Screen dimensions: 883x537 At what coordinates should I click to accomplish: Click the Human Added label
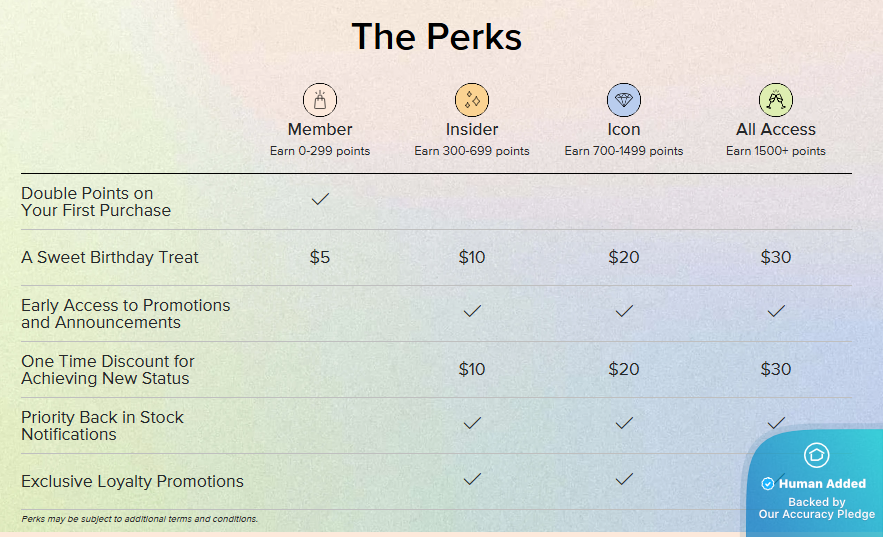point(822,484)
